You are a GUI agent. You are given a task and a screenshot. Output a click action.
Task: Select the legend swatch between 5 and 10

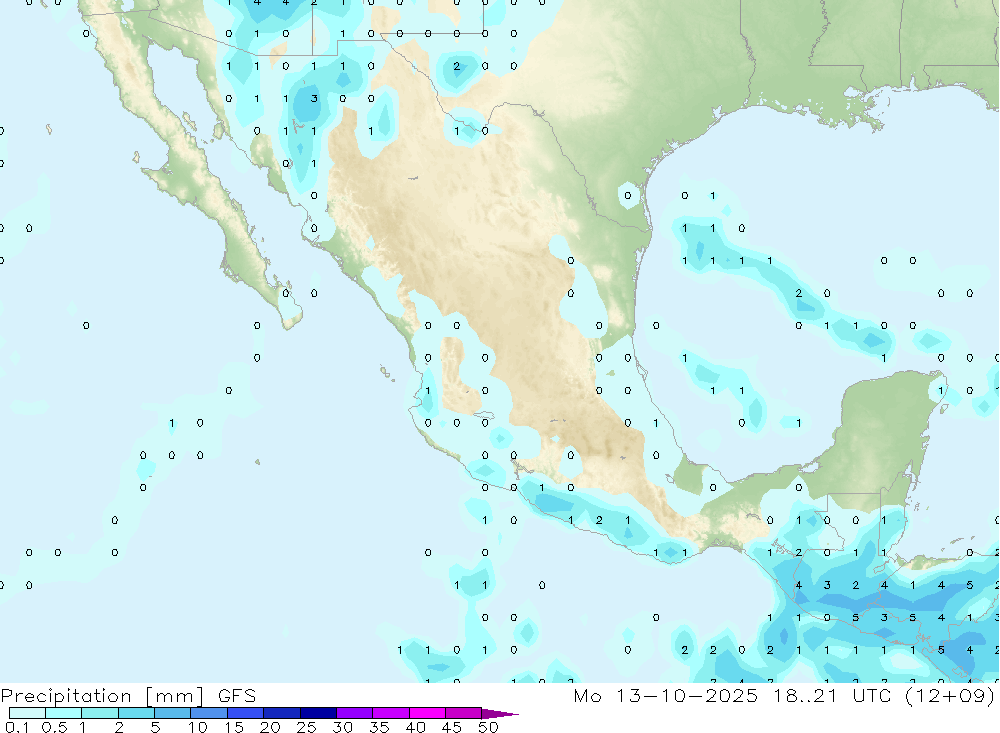click(173, 713)
